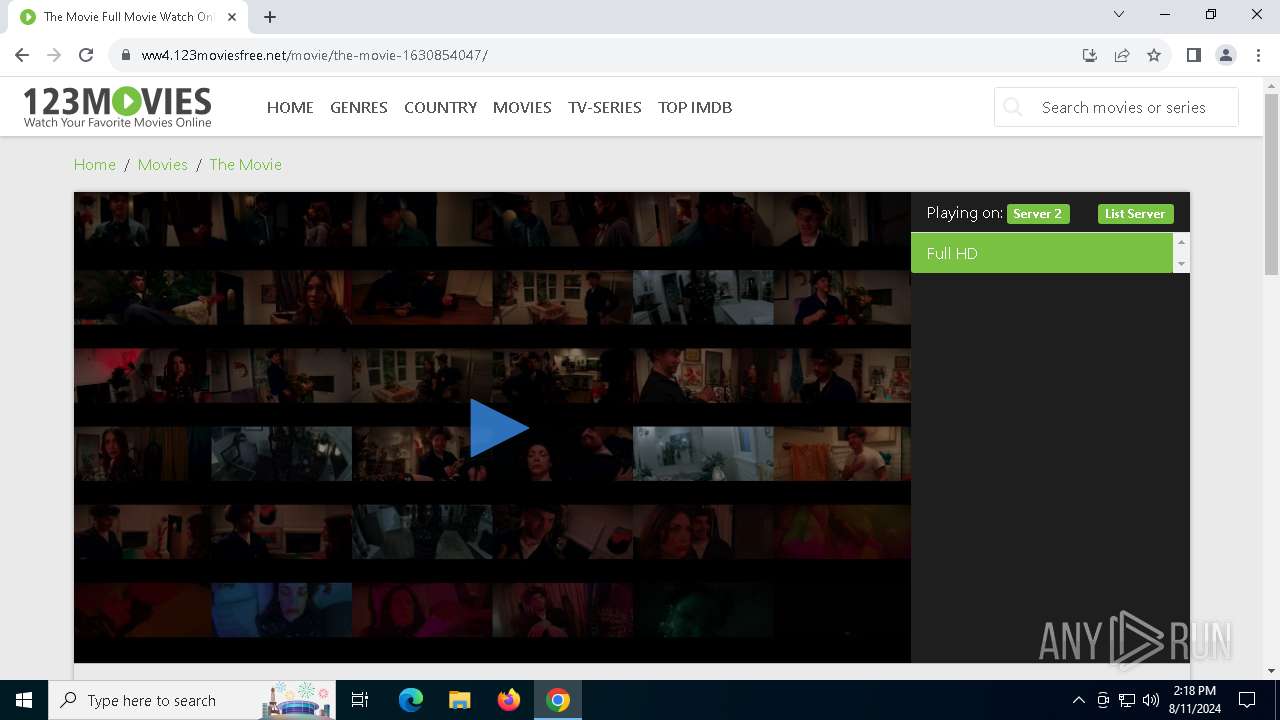Viewport: 1280px width, 720px height.
Task: Reload the page with refresh icon
Action: (x=86, y=55)
